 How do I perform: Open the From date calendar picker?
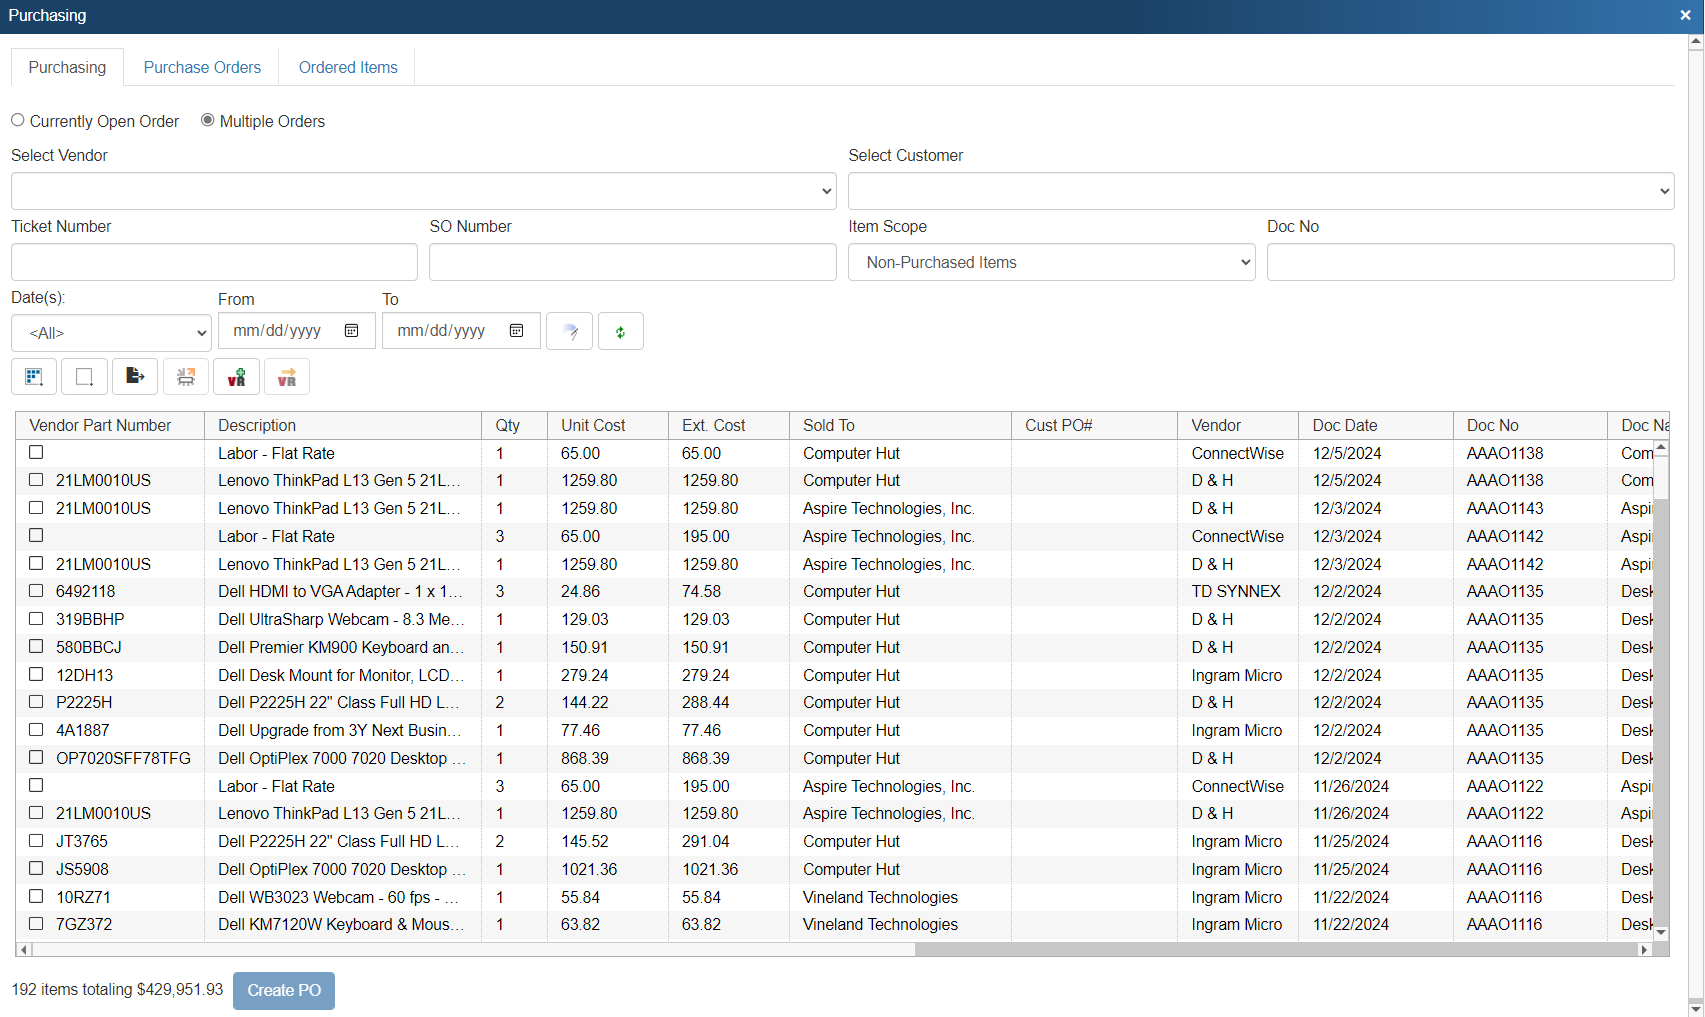coord(352,331)
